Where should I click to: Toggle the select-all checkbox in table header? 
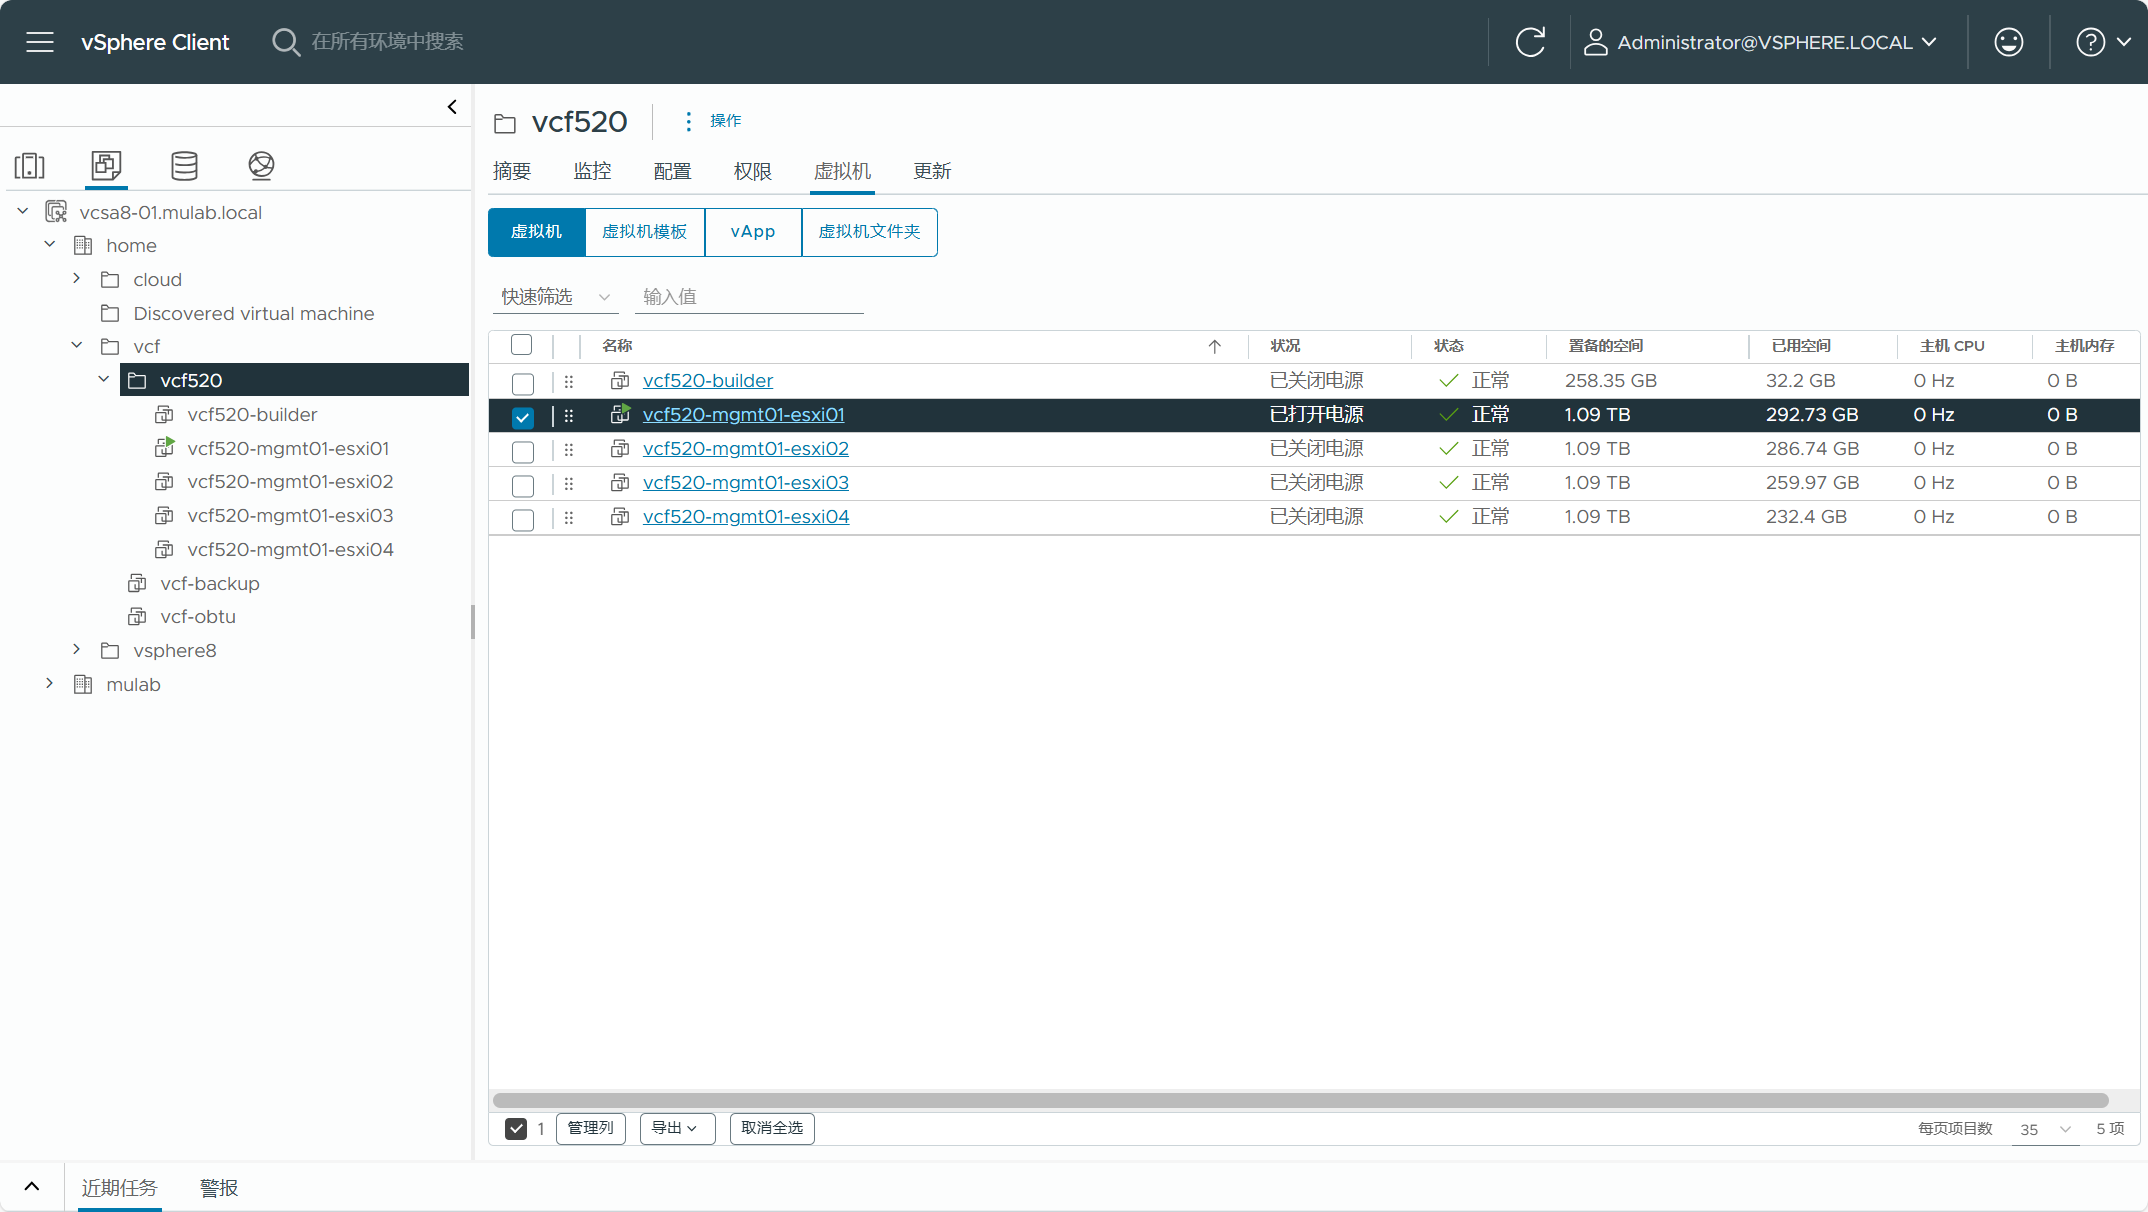pos(521,345)
